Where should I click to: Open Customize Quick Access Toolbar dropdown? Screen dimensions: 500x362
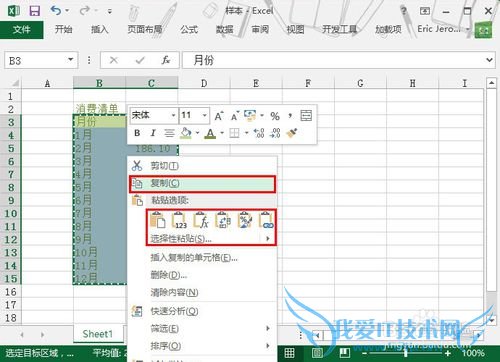click(x=110, y=11)
